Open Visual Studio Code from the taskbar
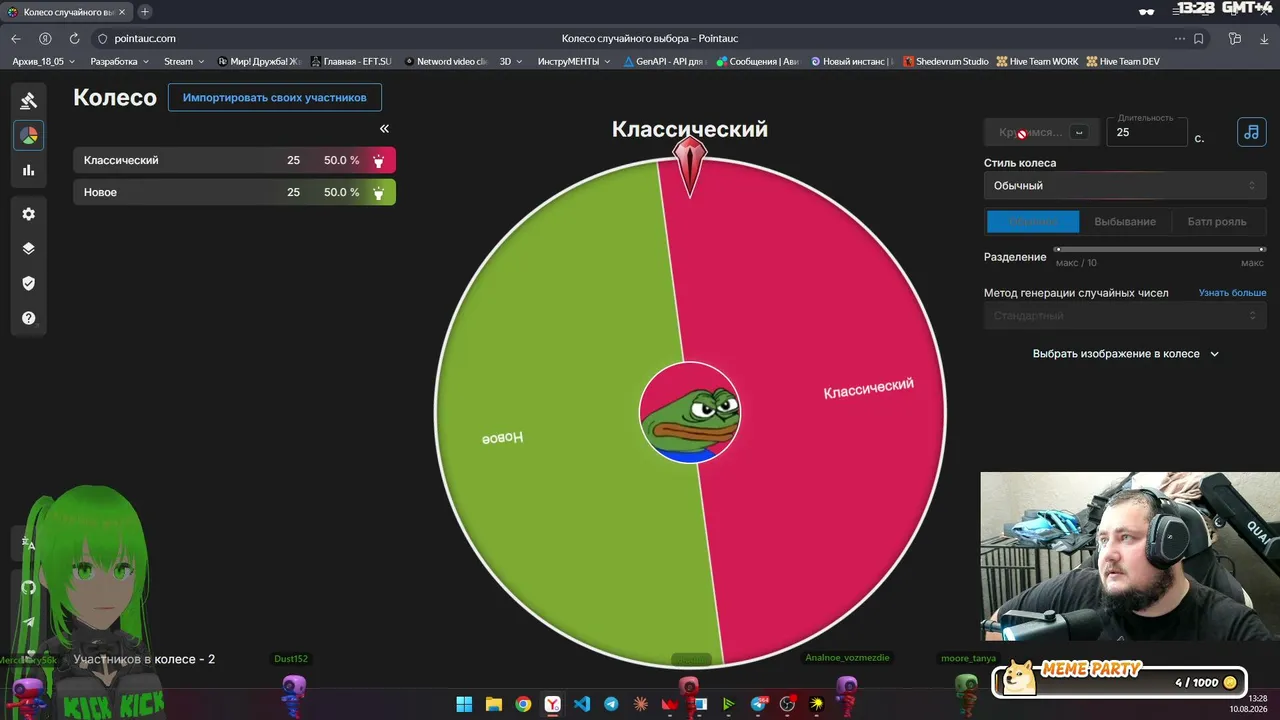Viewport: 1280px width, 720px height. click(x=582, y=704)
